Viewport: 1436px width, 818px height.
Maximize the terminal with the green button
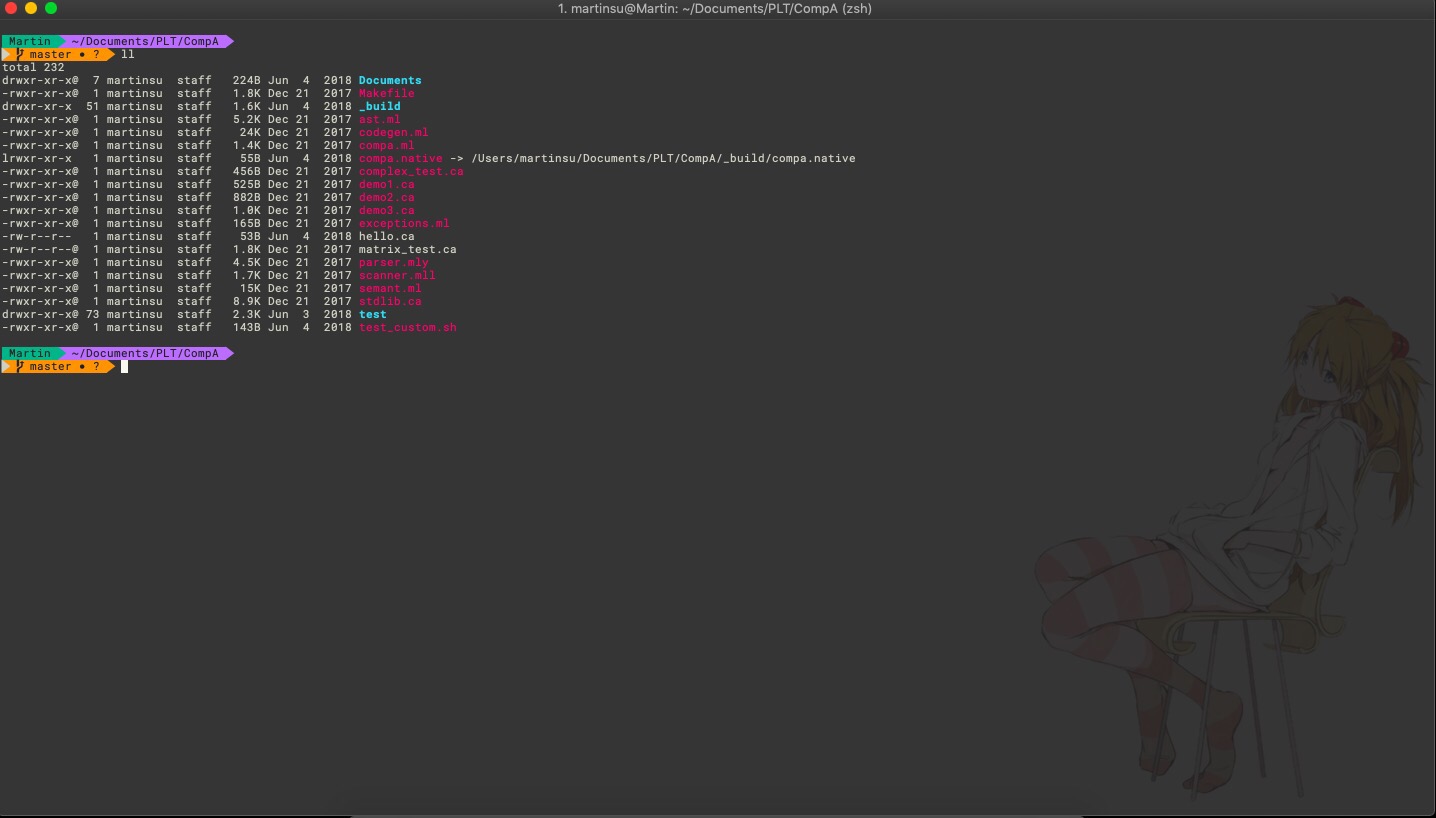tap(51, 8)
